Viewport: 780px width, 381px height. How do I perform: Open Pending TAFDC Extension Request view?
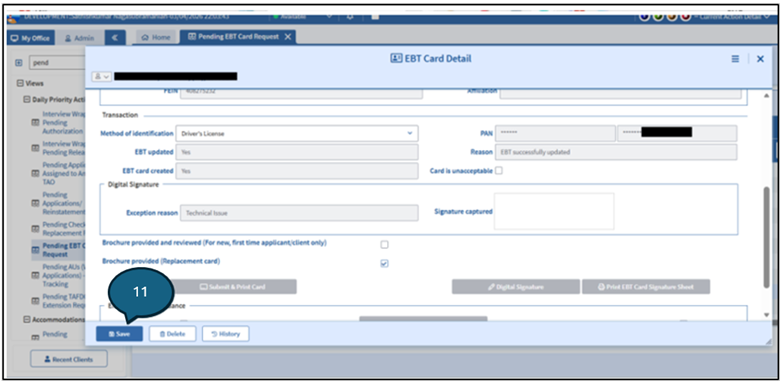click(63, 300)
